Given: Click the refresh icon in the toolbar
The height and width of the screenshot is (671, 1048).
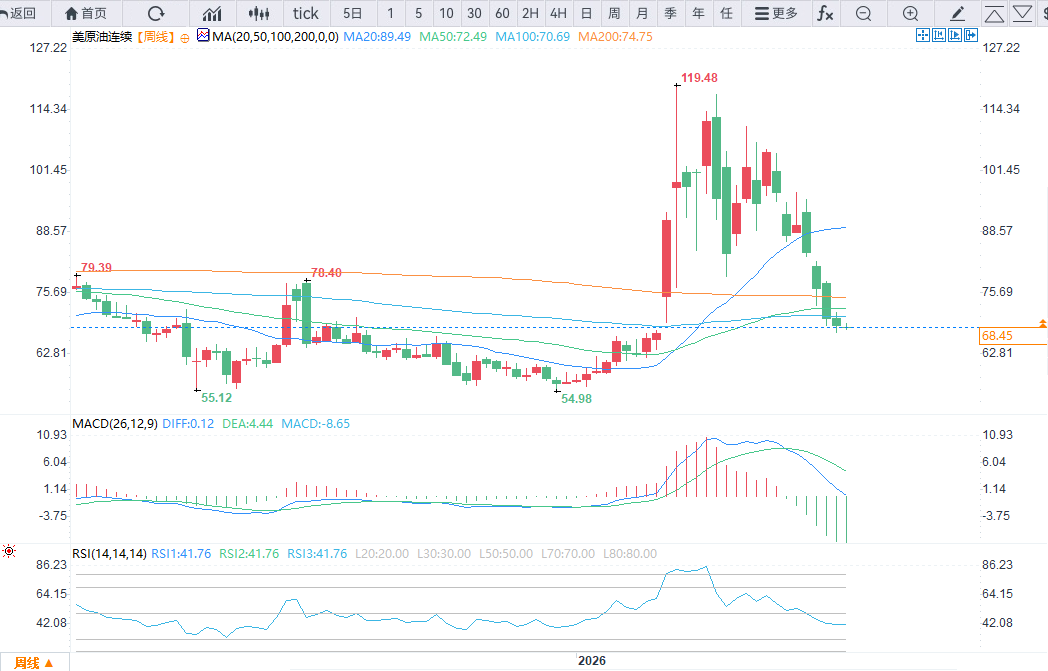Looking at the screenshot, I should point(156,13).
